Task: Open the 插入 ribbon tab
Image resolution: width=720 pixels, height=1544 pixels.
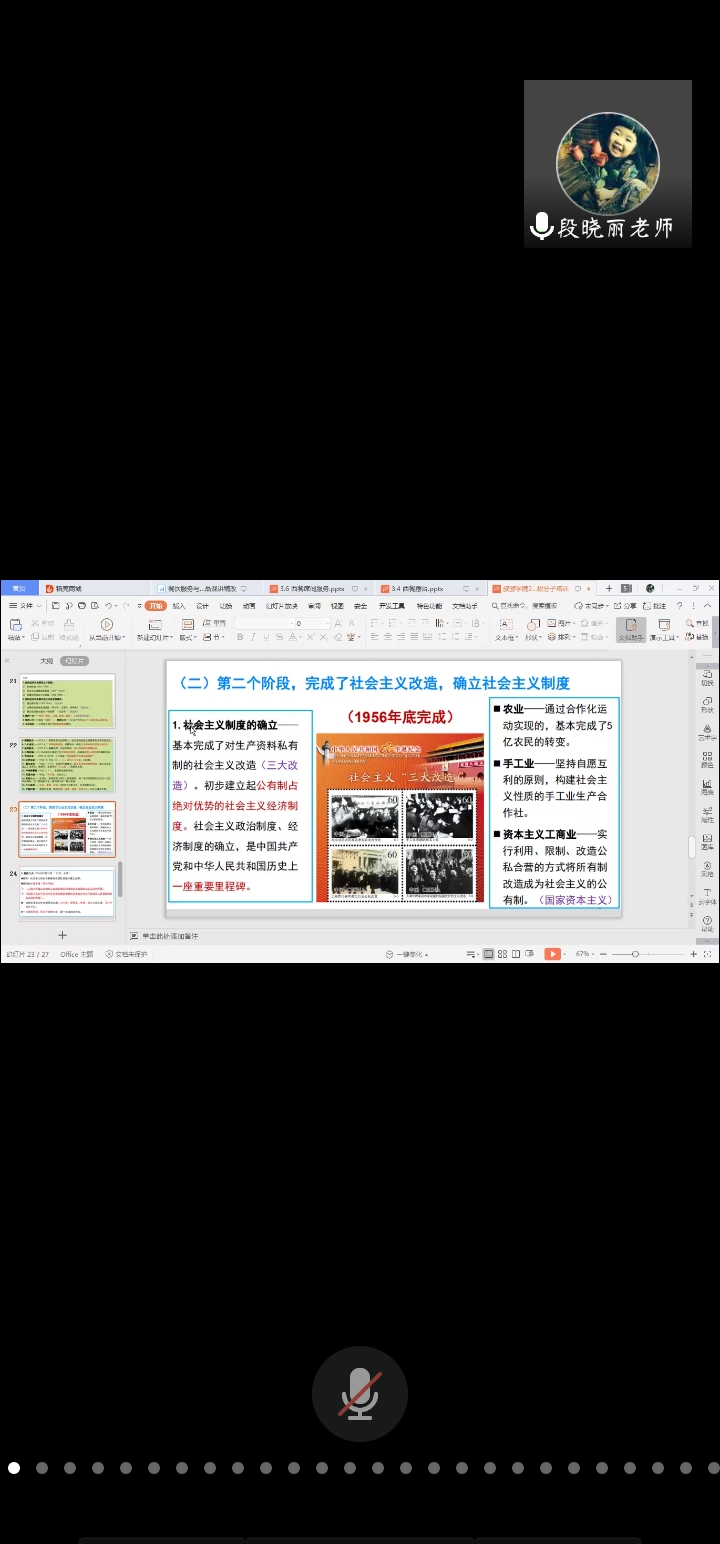Action: [179, 606]
